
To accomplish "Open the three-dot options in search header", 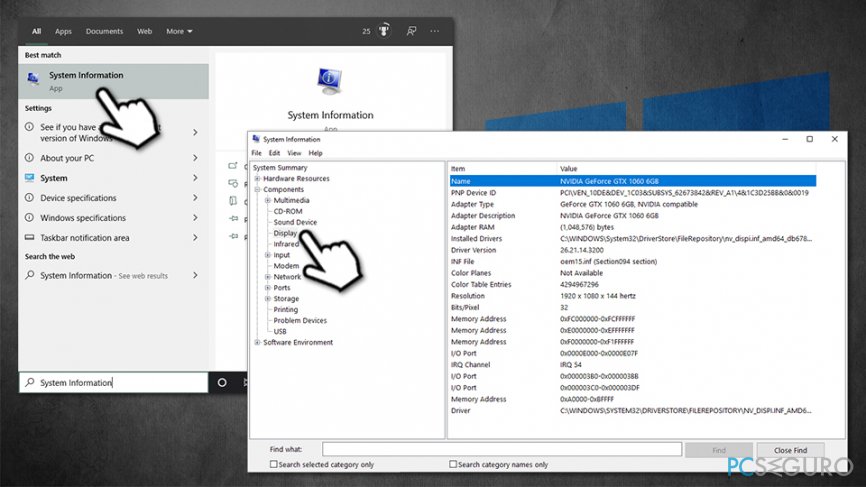I will pyautogui.click(x=435, y=31).
